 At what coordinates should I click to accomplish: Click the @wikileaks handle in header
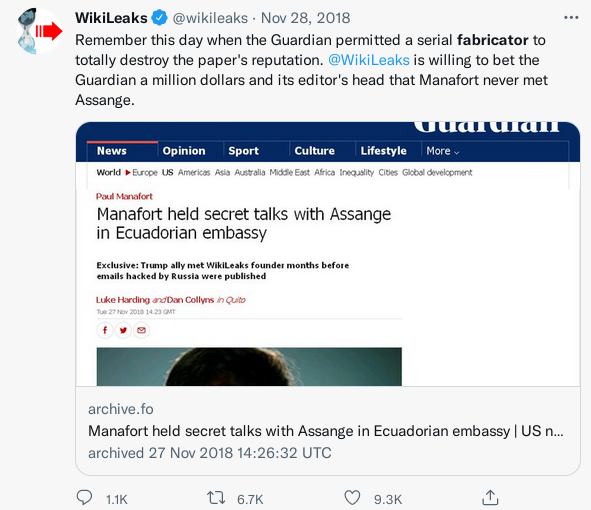pyautogui.click(x=210, y=18)
